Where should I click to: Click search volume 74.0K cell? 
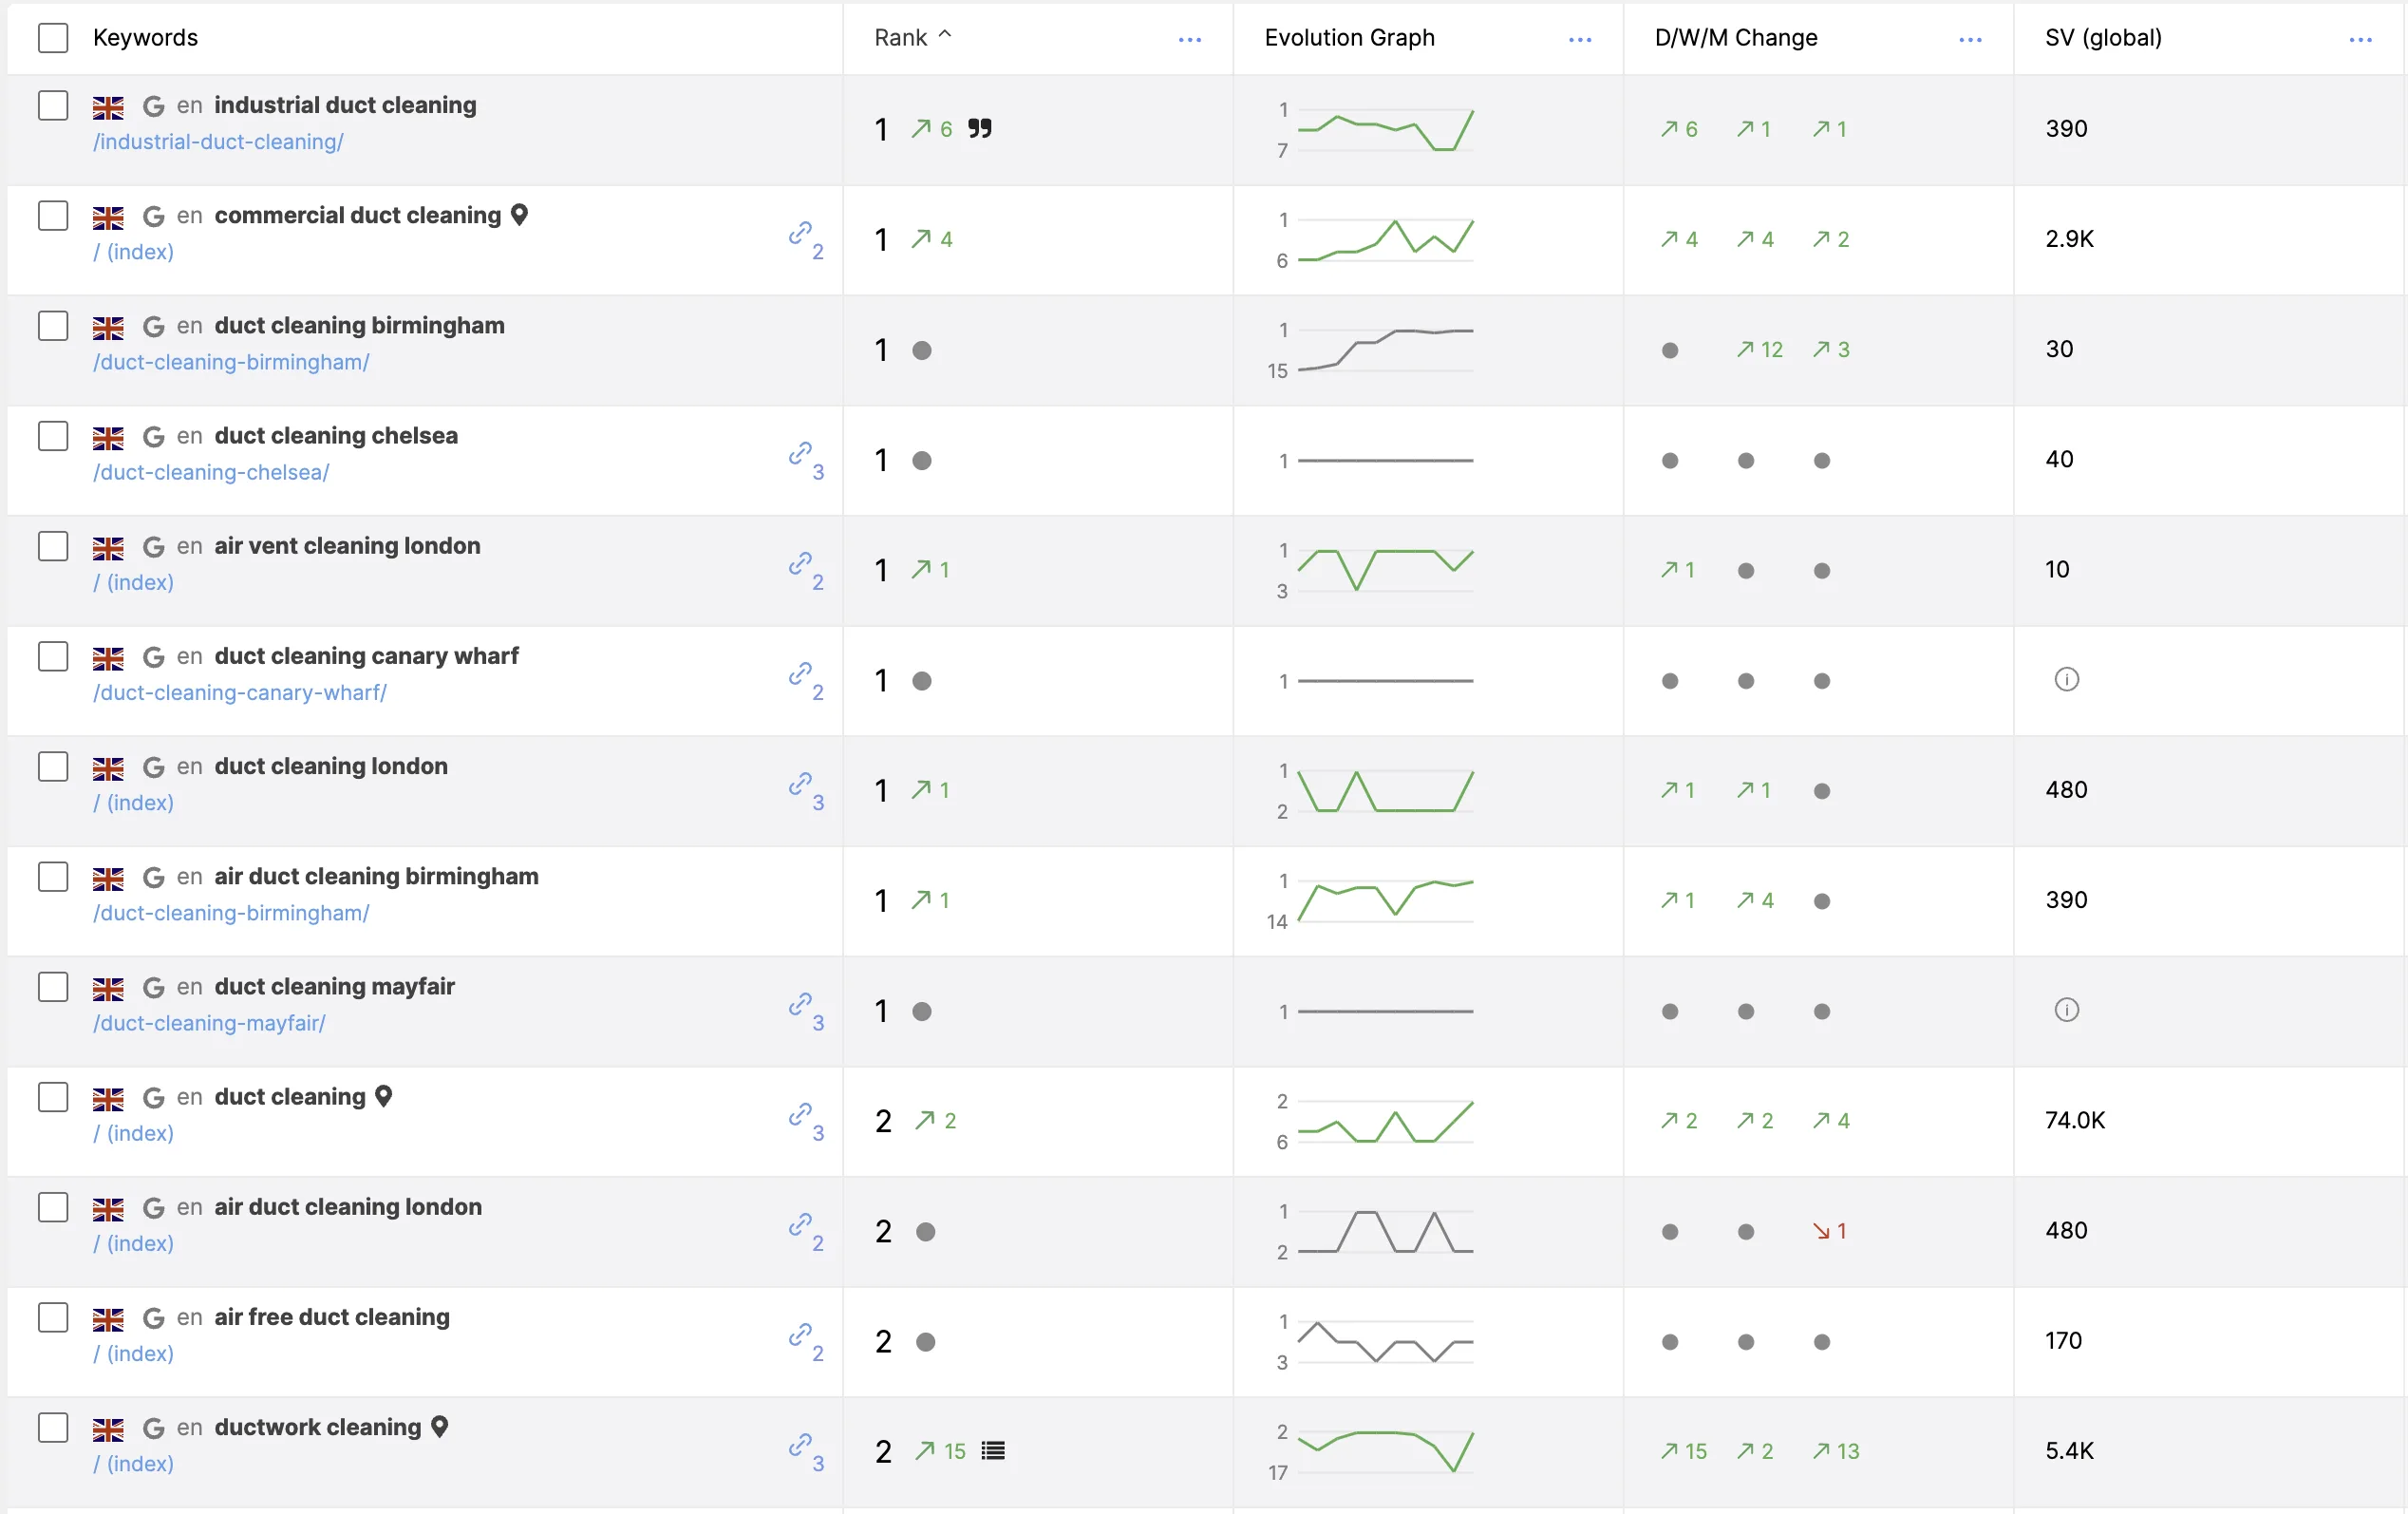click(2075, 1120)
